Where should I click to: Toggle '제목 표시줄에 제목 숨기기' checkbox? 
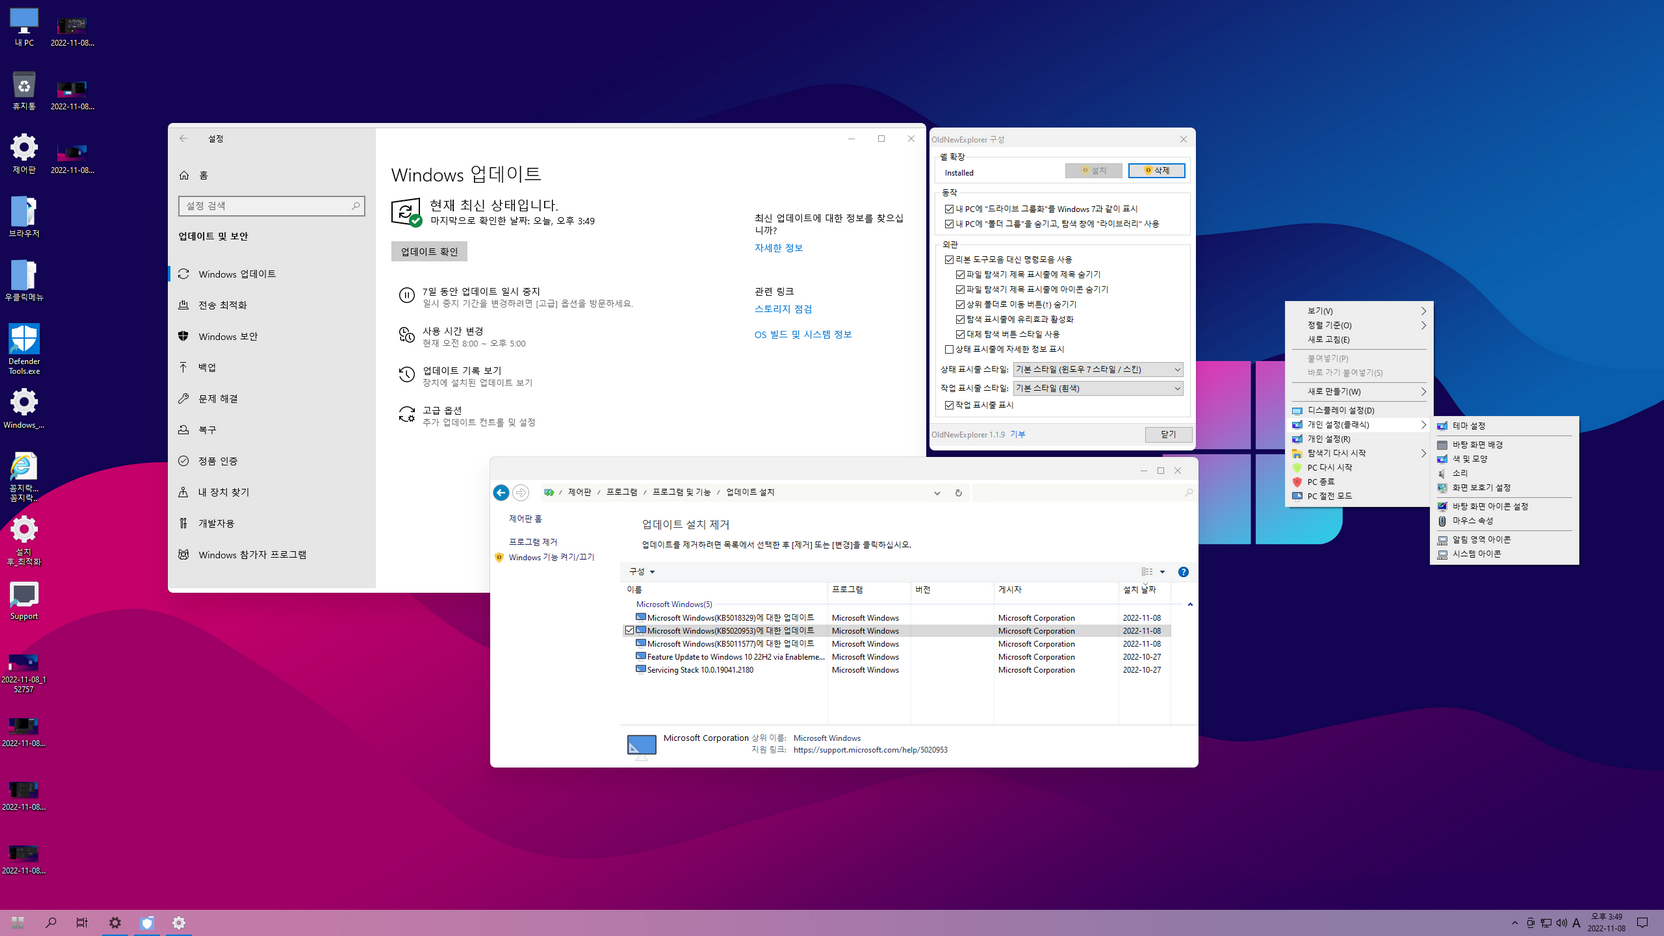(x=960, y=274)
